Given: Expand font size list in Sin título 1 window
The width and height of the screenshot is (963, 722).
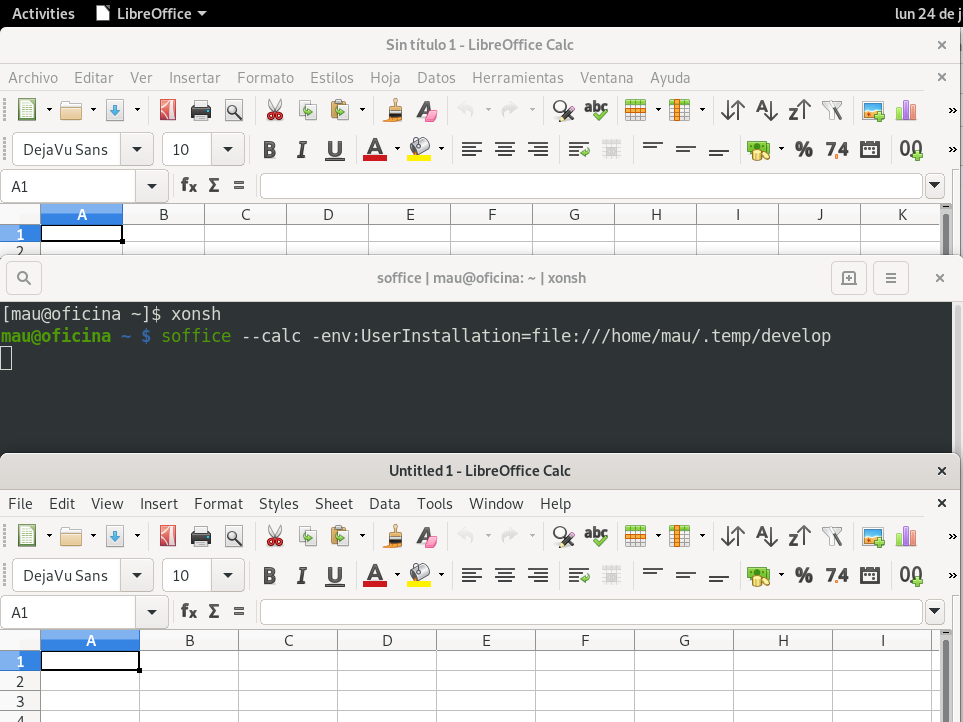Looking at the screenshot, I should (228, 150).
